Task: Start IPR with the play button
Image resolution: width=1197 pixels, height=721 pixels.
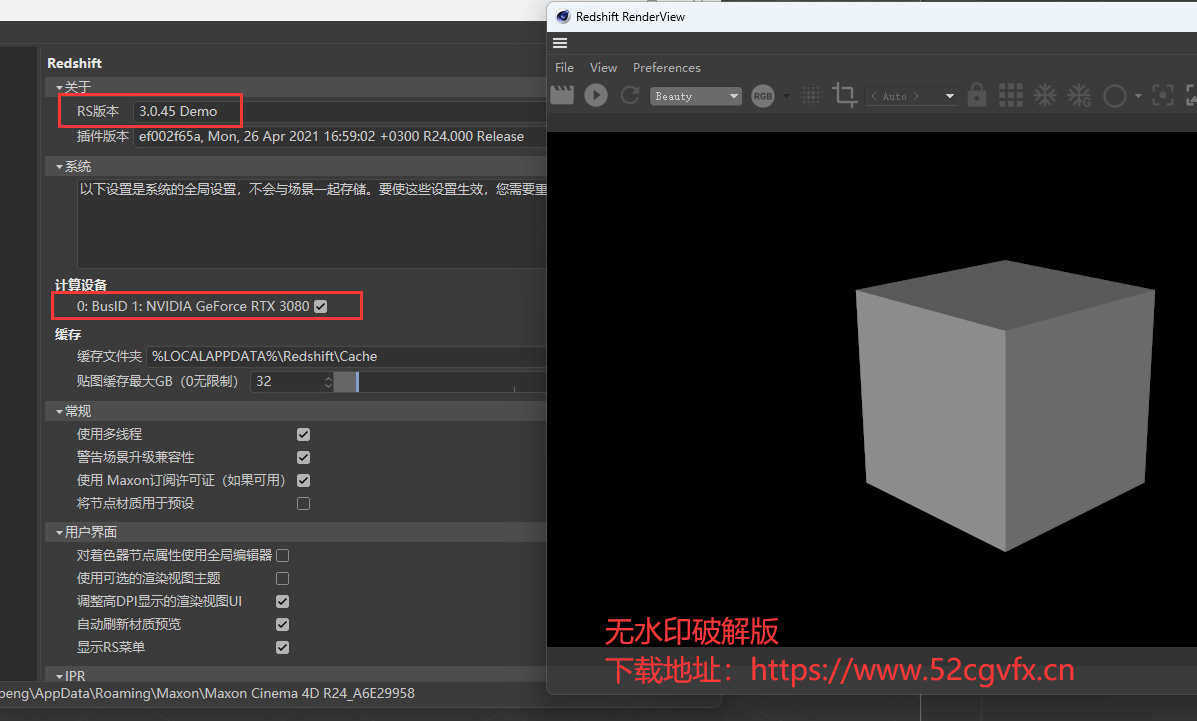Action: pos(596,95)
